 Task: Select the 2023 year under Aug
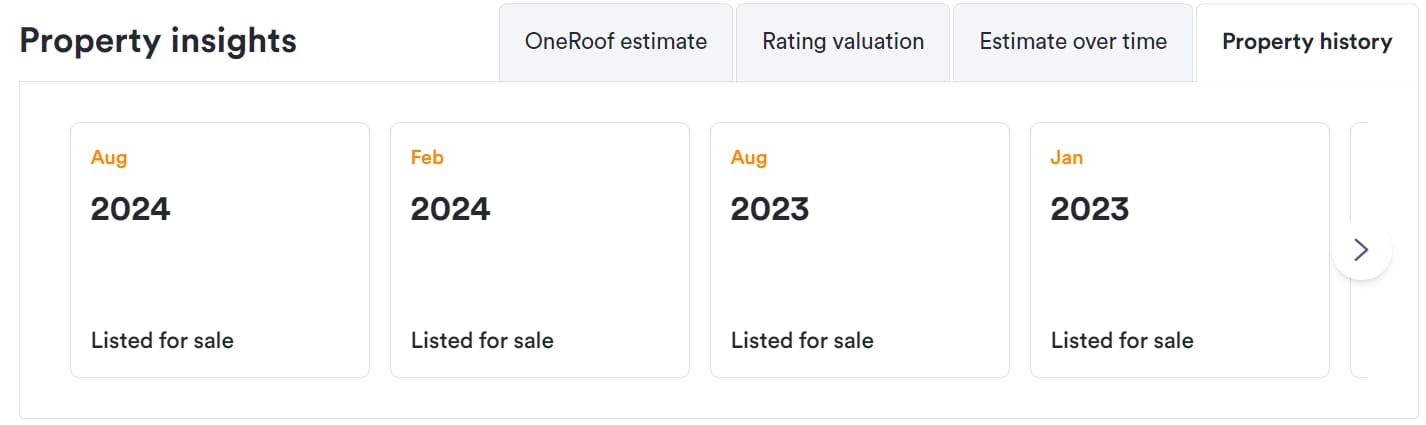click(770, 209)
